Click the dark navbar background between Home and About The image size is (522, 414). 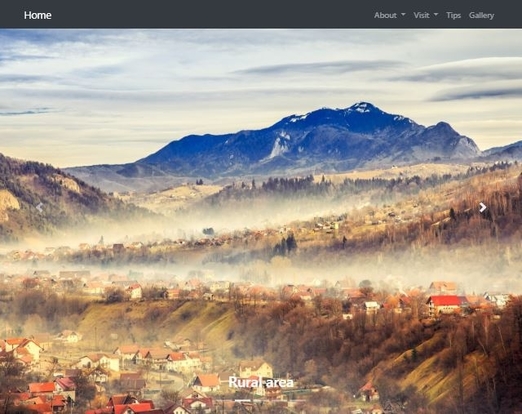[213, 15]
